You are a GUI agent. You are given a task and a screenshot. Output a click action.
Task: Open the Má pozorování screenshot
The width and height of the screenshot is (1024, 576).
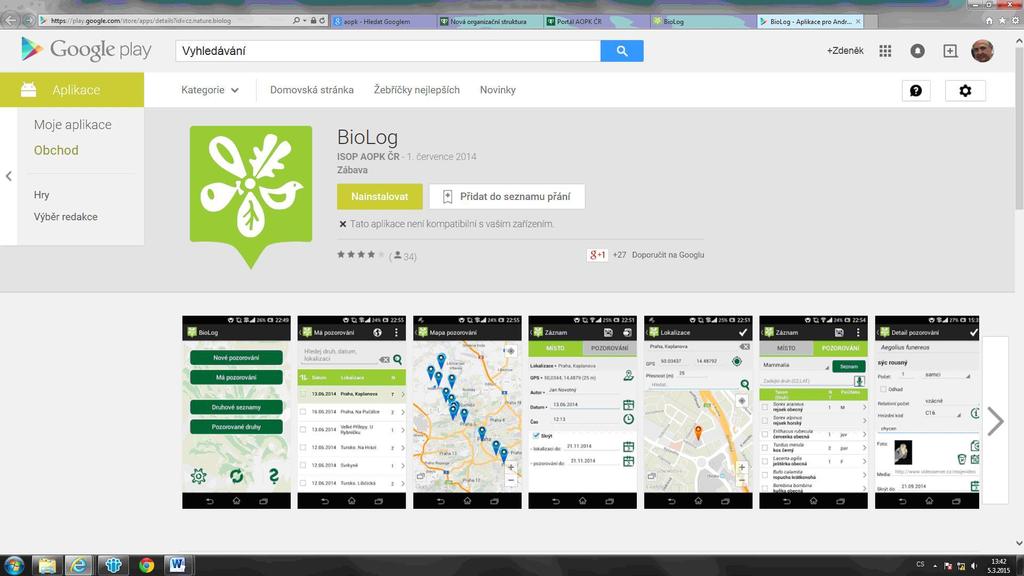click(x=351, y=412)
